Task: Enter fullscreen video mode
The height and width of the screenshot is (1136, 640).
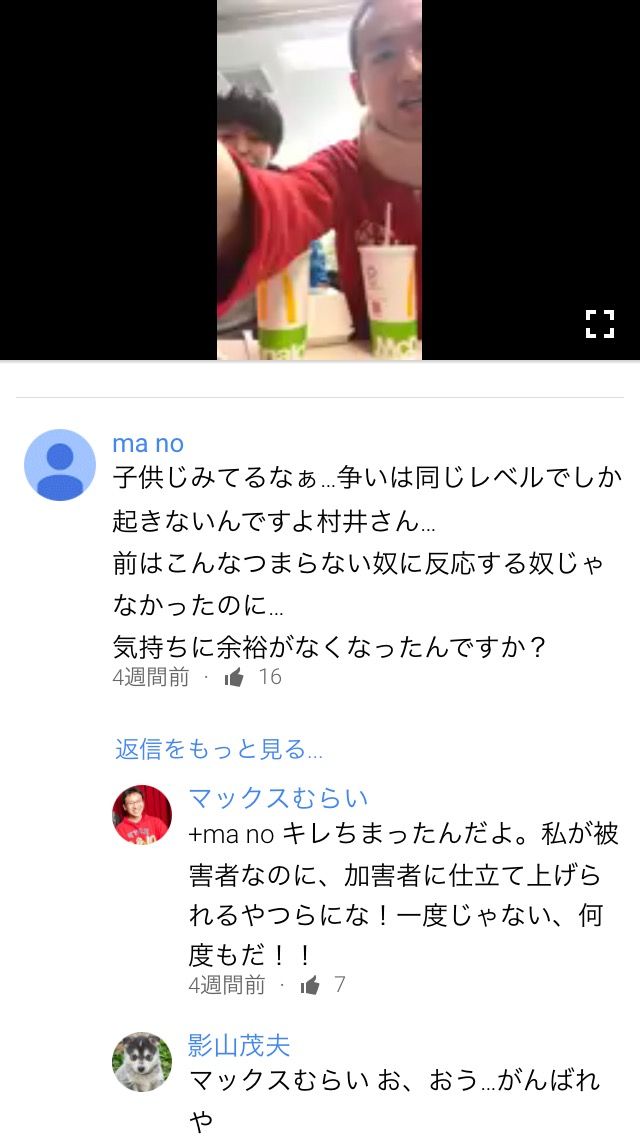Action: [x=599, y=324]
